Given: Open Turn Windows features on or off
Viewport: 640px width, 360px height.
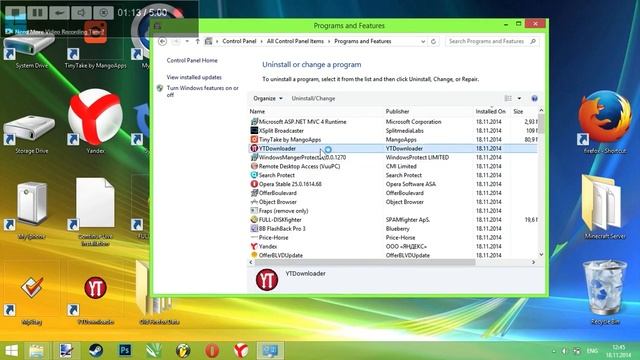Looking at the screenshot, I should tap(202, 91).
